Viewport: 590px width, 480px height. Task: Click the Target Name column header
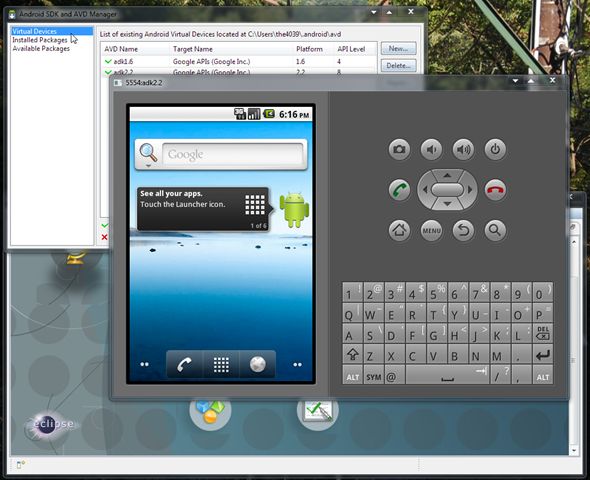(231, 49)
